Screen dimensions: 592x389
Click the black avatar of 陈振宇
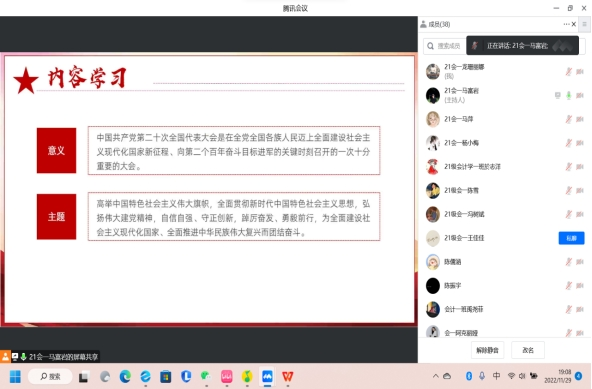coord(433,286)
